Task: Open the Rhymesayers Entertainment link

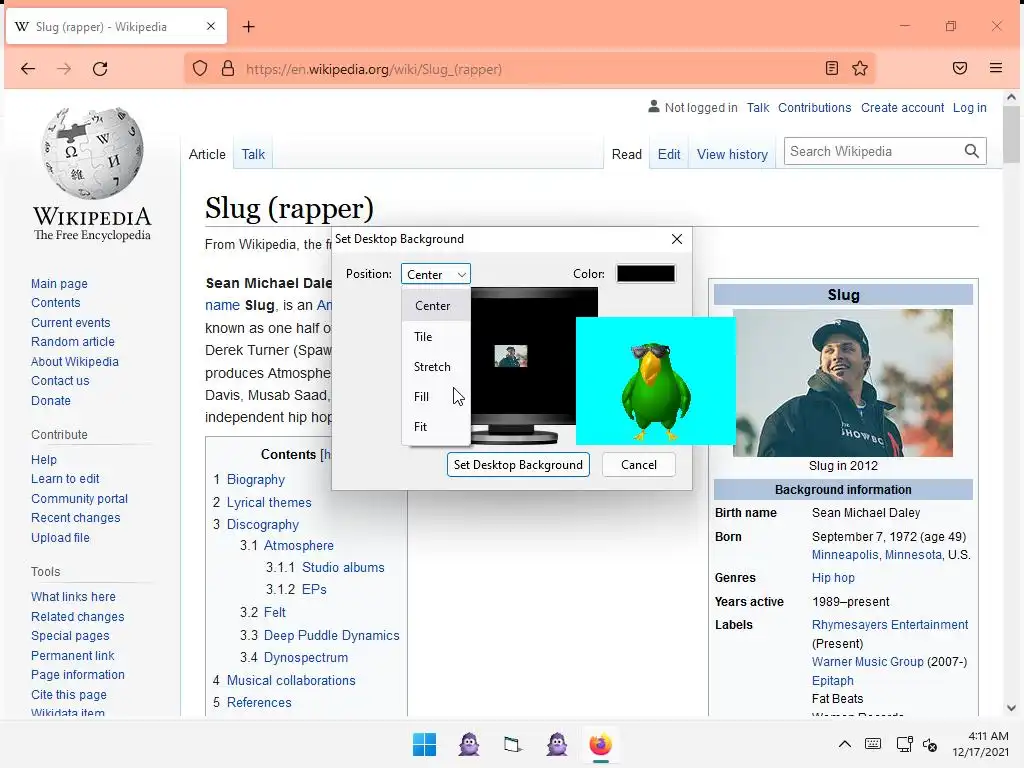Action: 889,624
